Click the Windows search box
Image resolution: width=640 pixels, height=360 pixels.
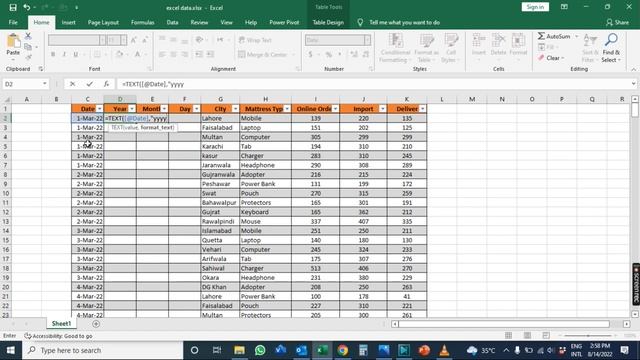102,350
